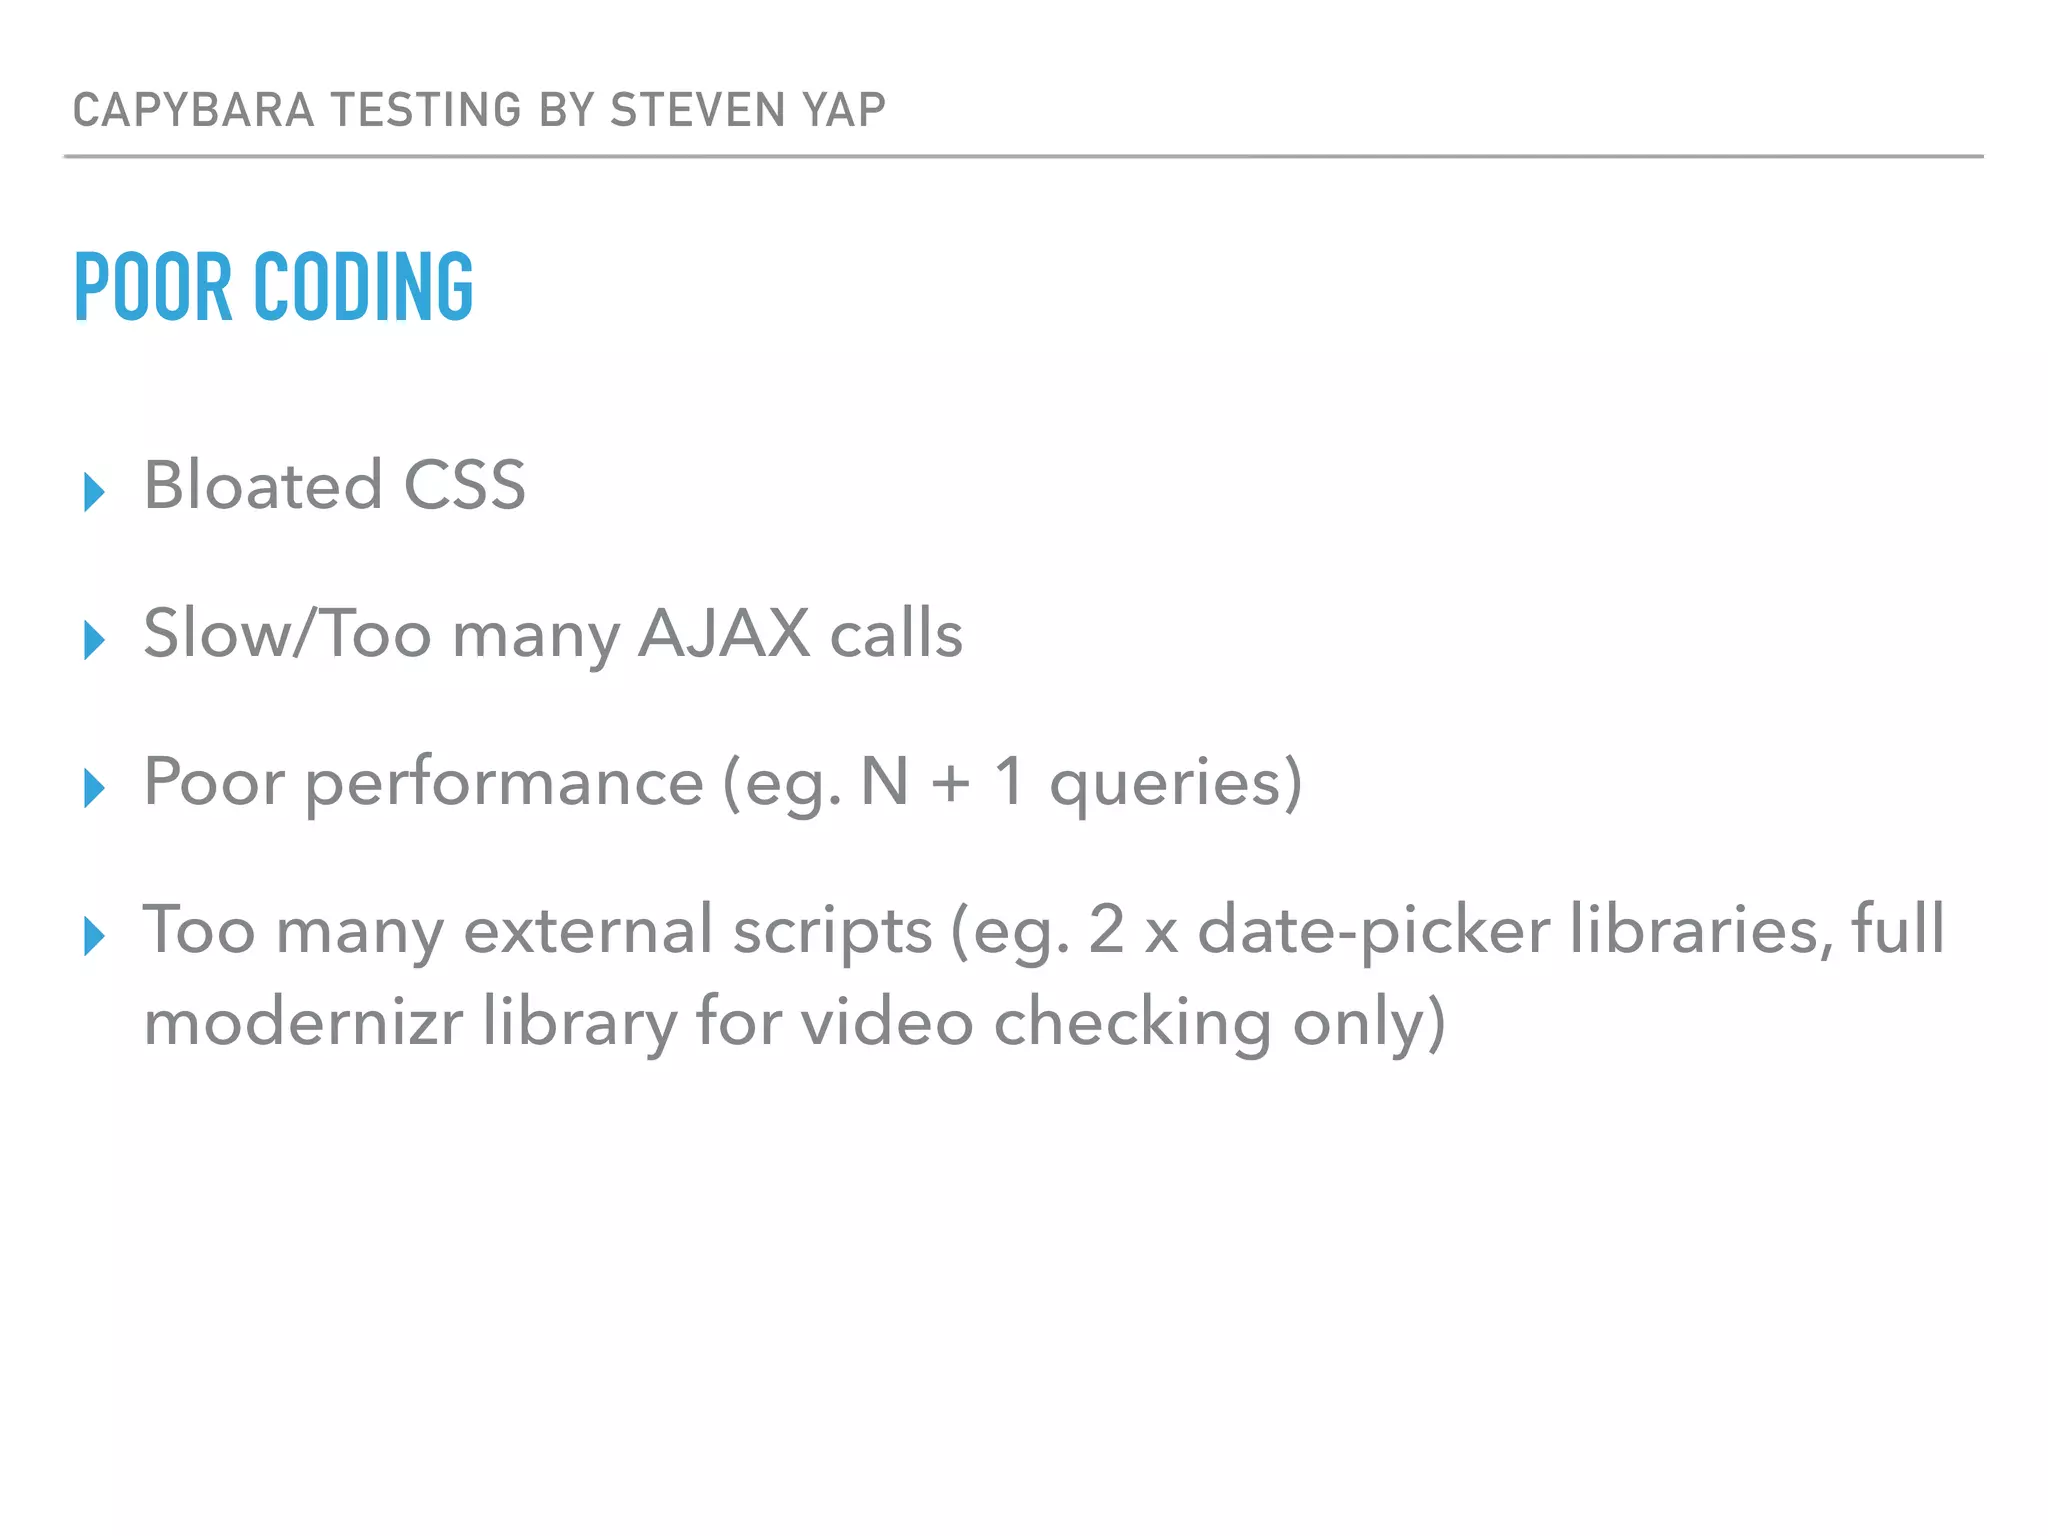
Task: Click the blue arrow bullet beside Bloated CSS
Action: click(x=95, y=492)
